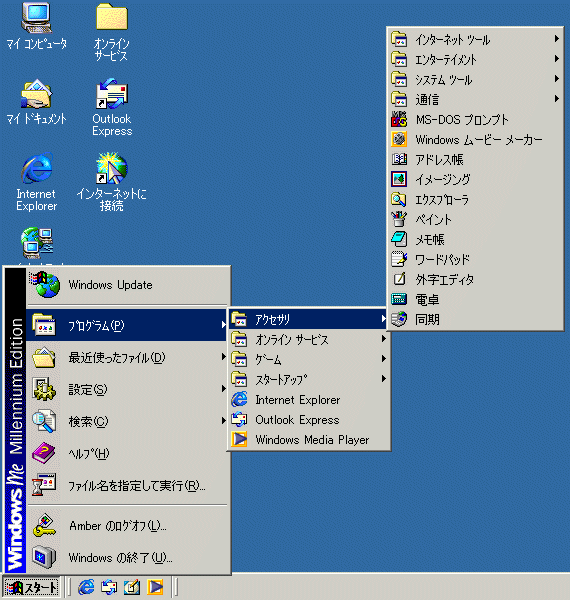Image resolution: width=570 pixels, height=600 pixels.
Task: Click the 設定 gear icon in Start menu
Action: coord(44,390)
